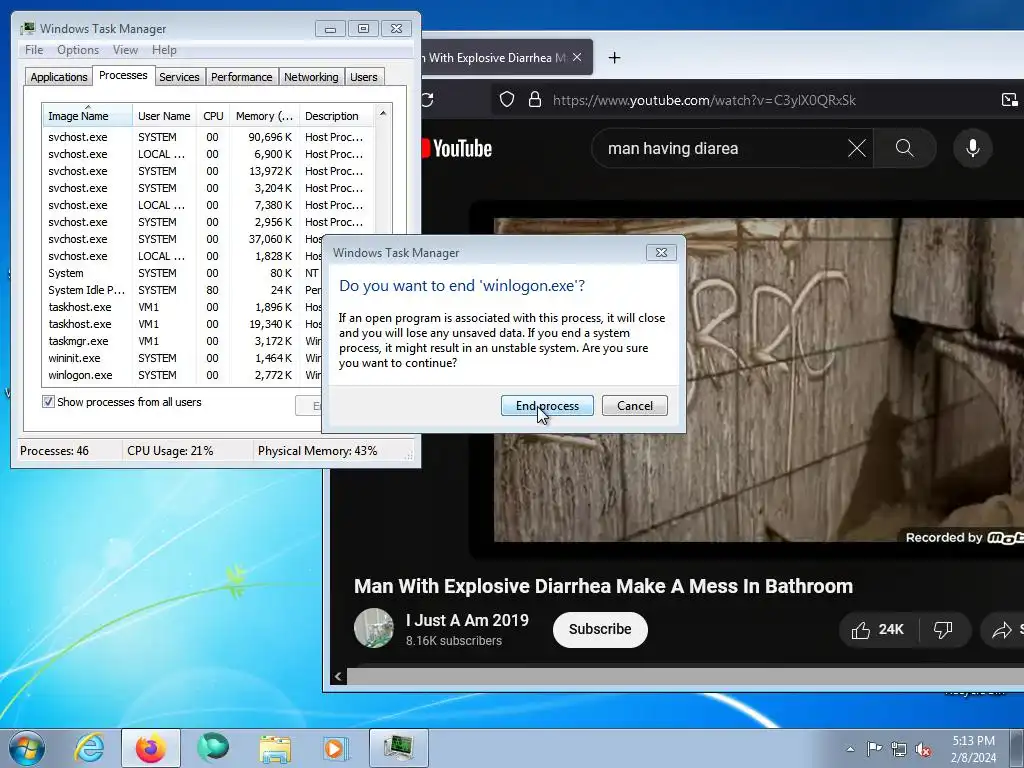Click the picture-in-picture icon in address bar
This screenshot has height=768, width=1024.
coord(1010,99)
